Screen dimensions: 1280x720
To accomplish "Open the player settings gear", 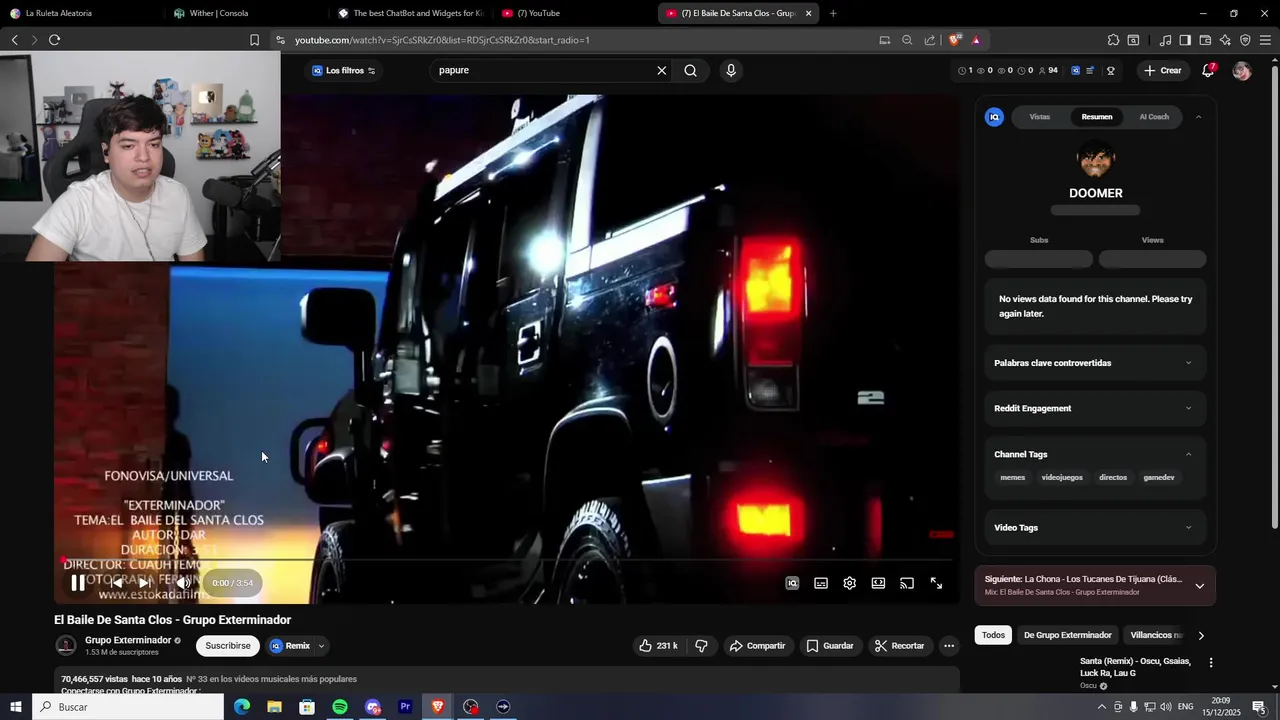I will (849, 583).
